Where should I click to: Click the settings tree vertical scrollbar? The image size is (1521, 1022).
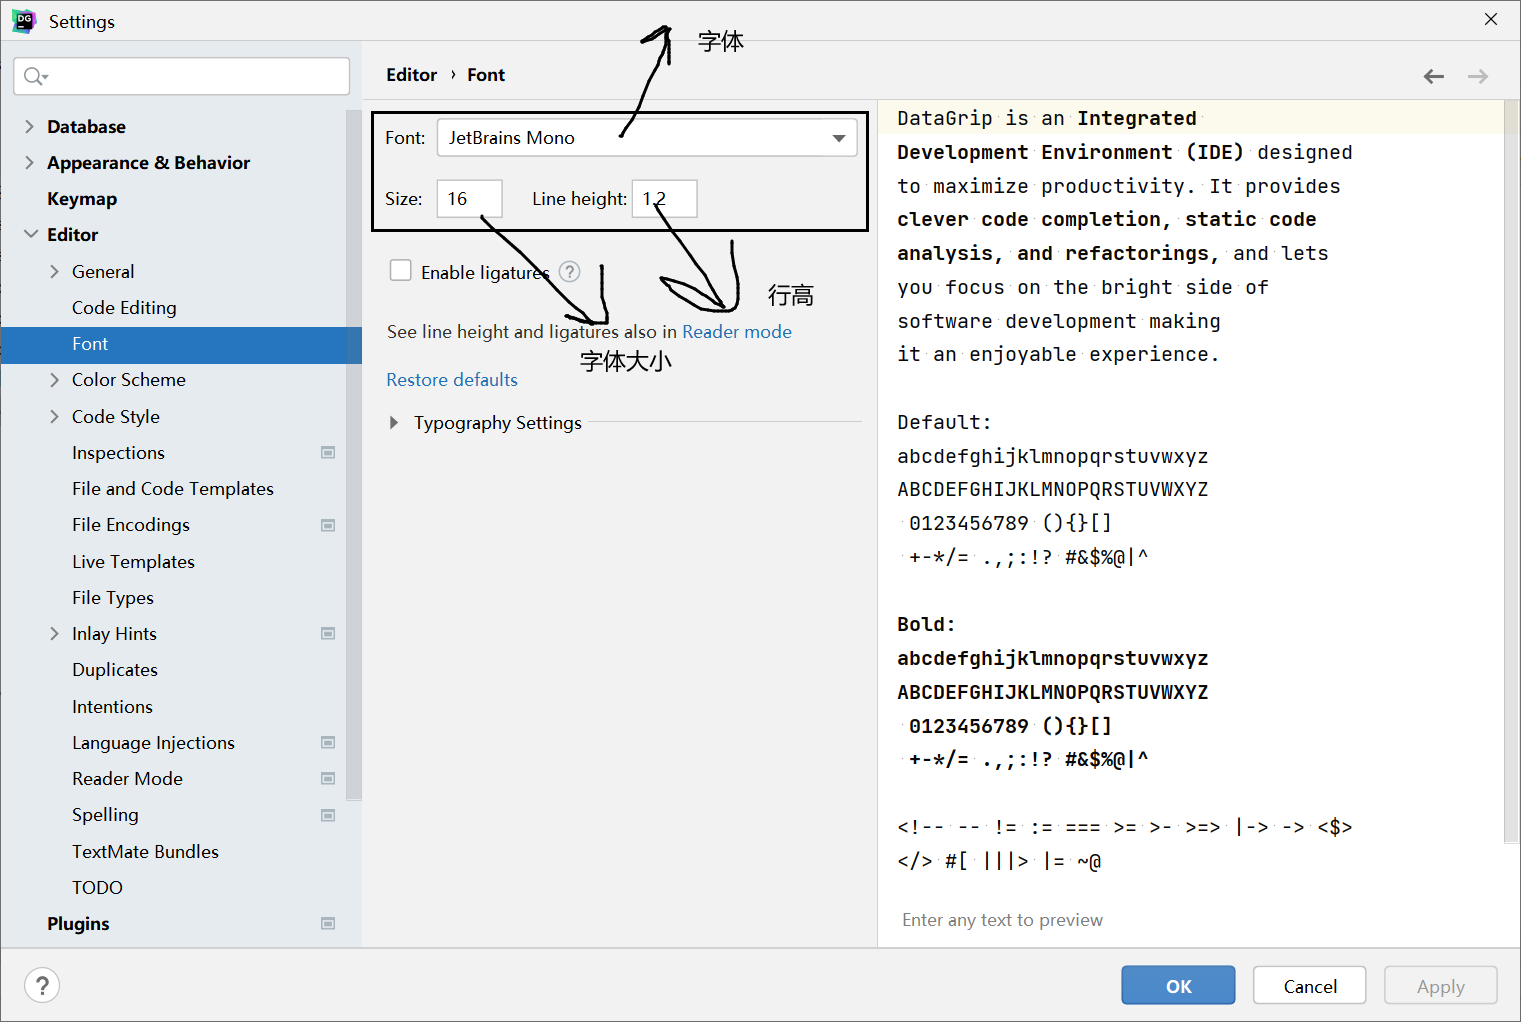(x=354, y=455)
